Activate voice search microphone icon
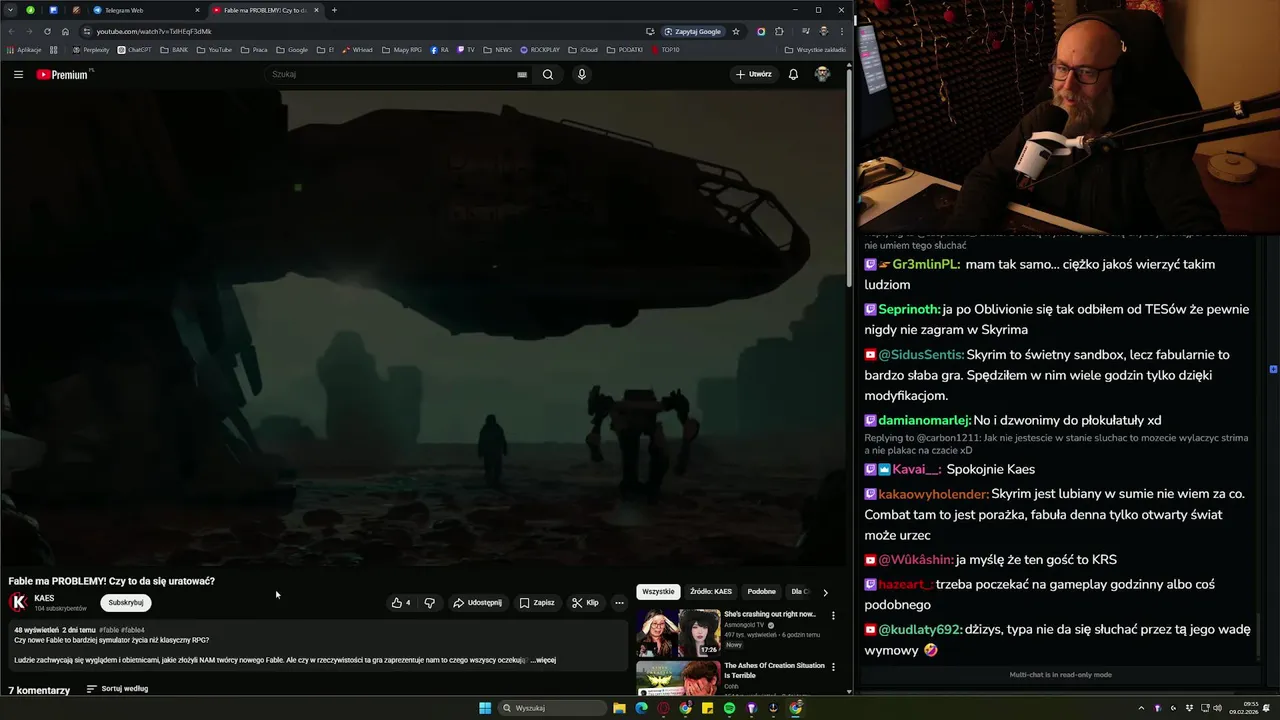This screenshot has height=720, width=1280. 581,74
